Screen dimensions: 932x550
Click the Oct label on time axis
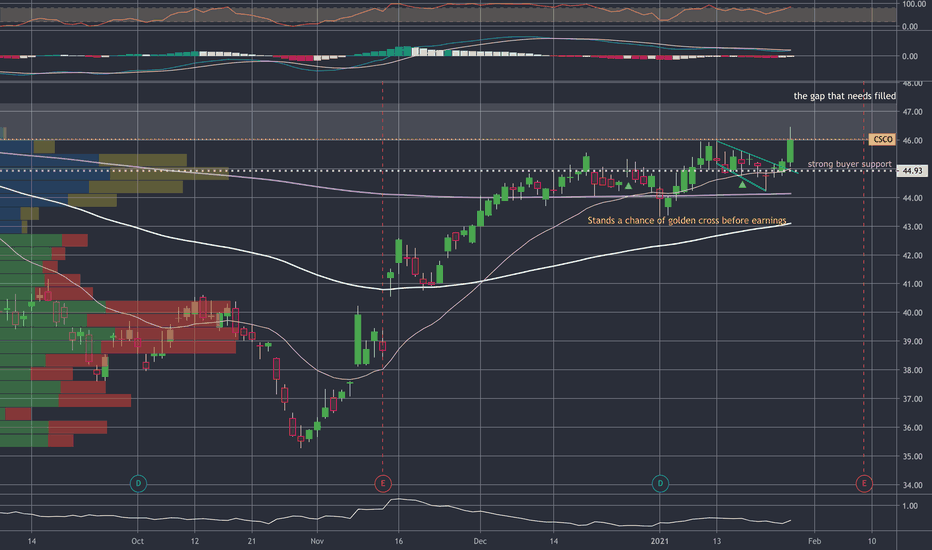(137, 541)
